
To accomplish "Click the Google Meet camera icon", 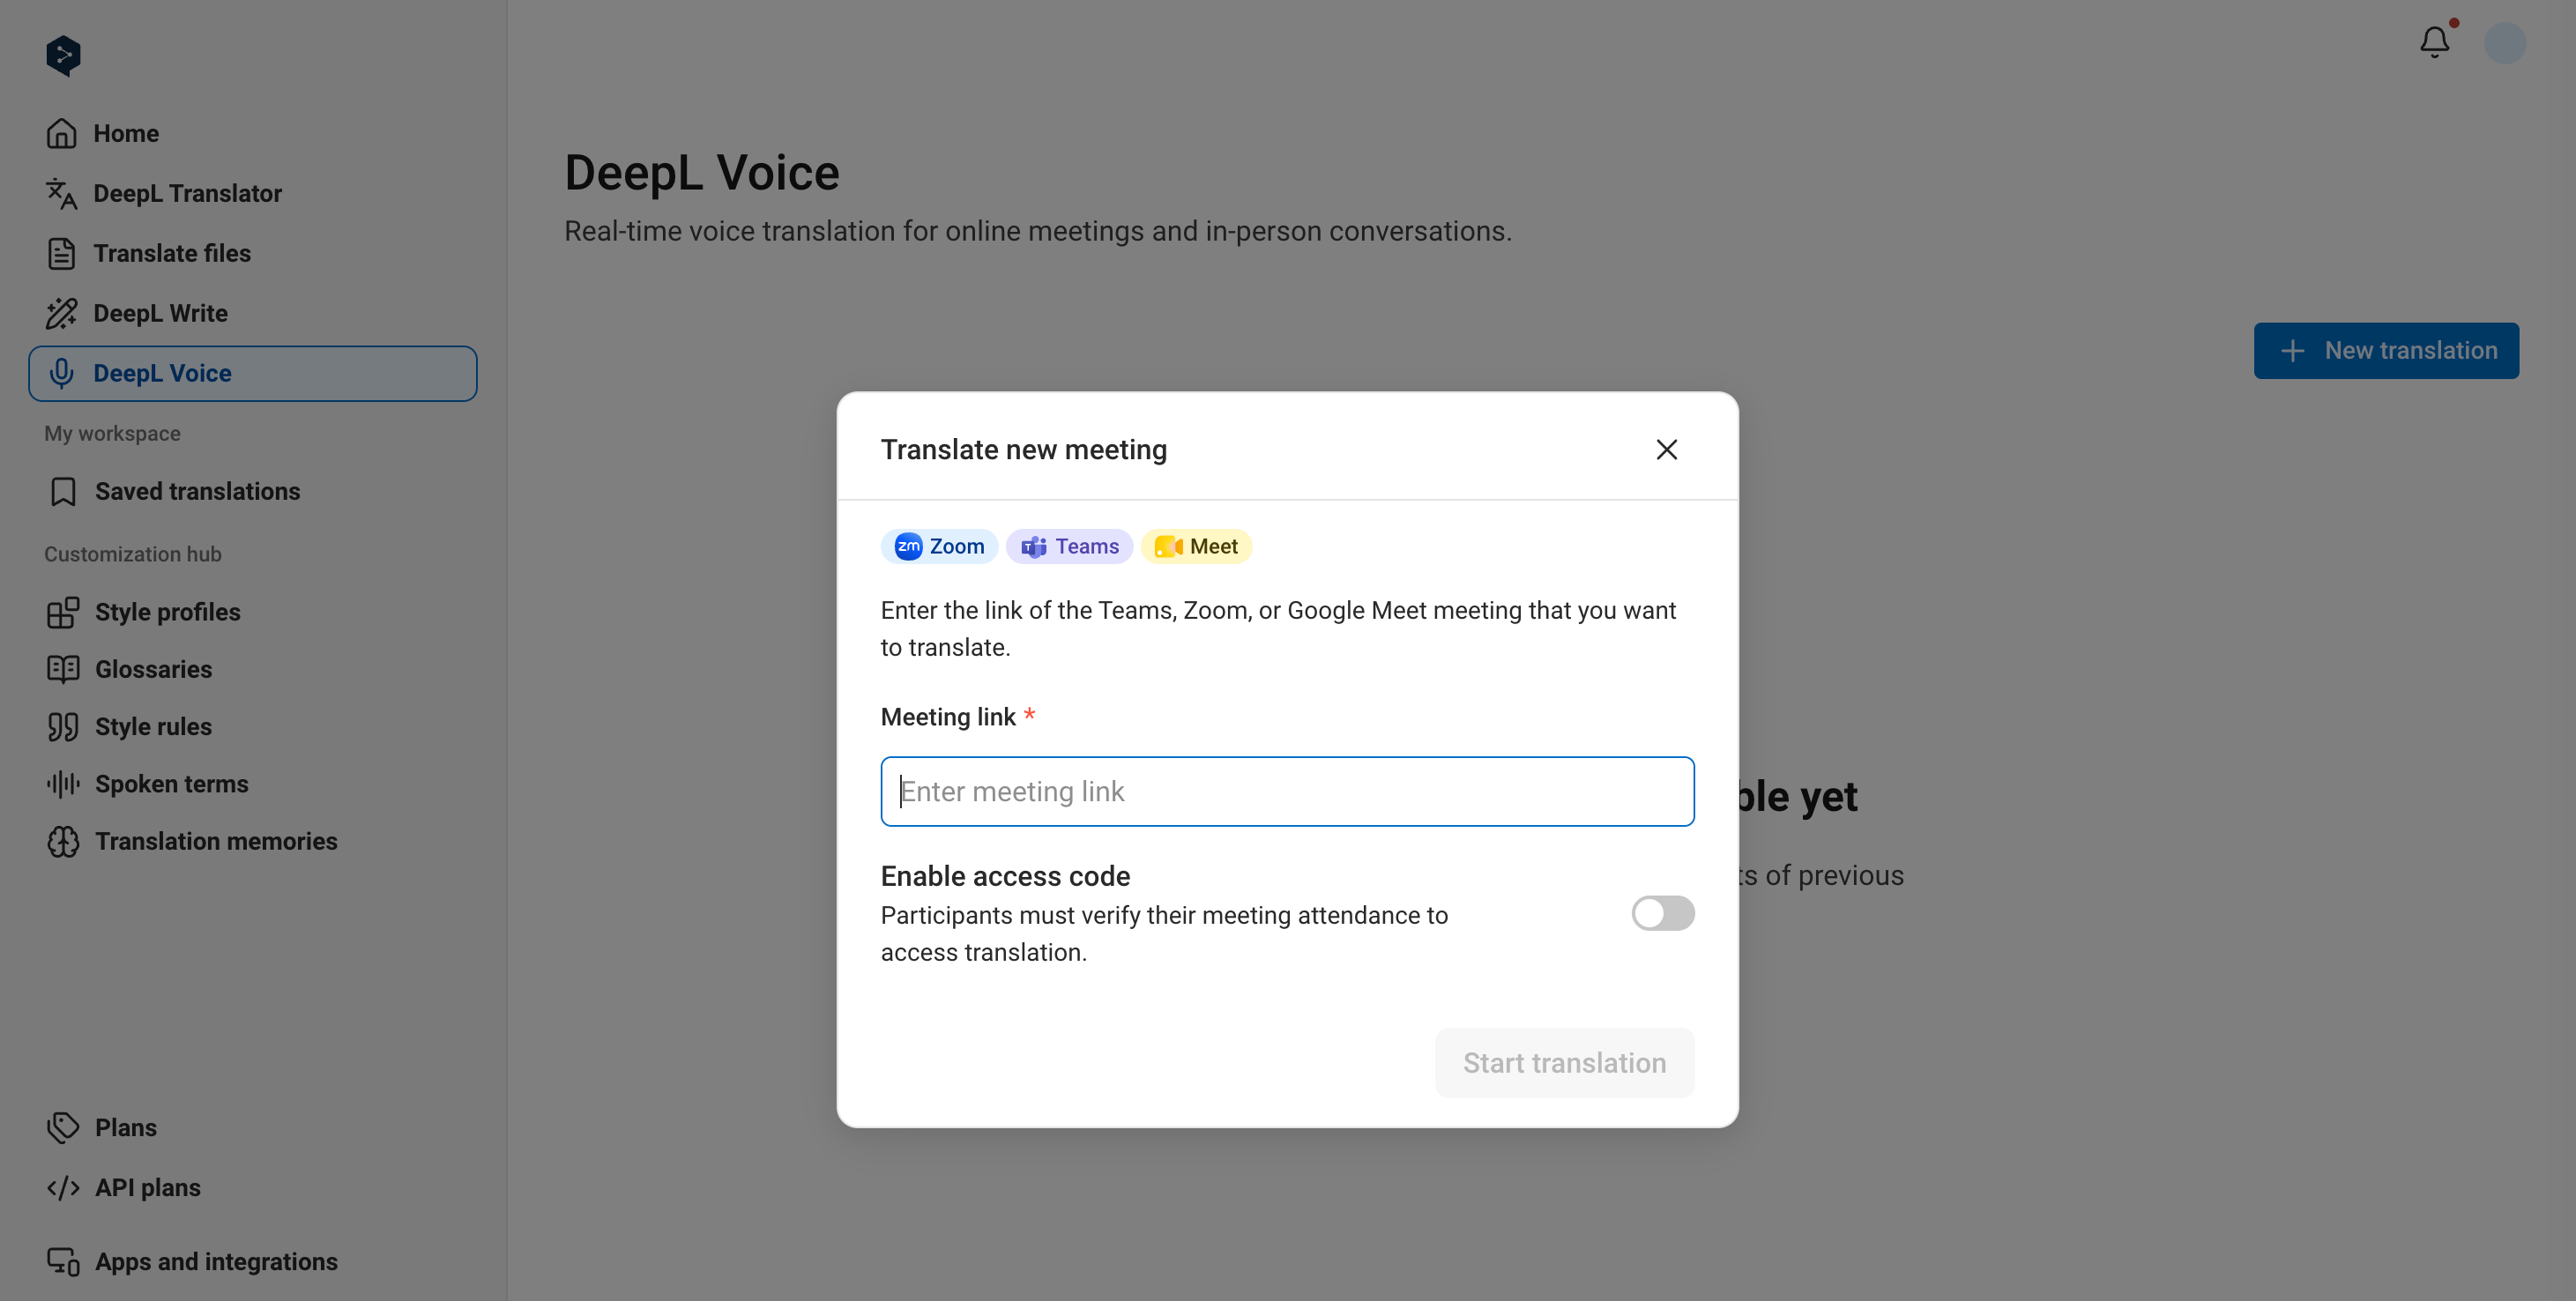I will [x=1169, y=546].
